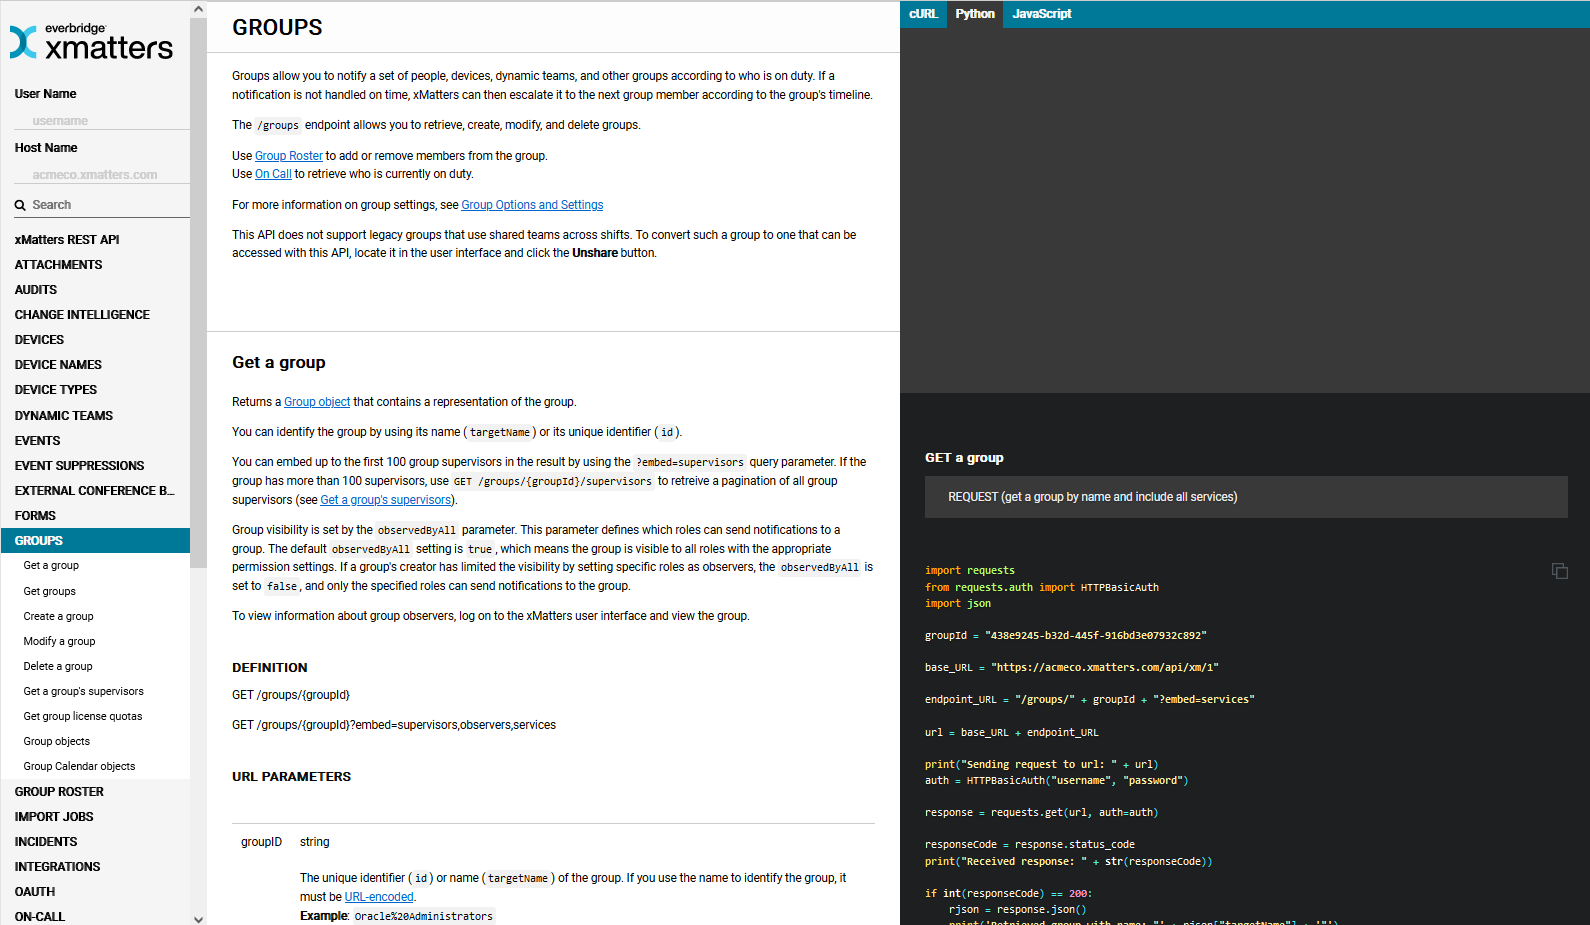Open xMatters REST API section
Image resolution: width=1590 pixels, height=925 pixels.
pos(67,240)
